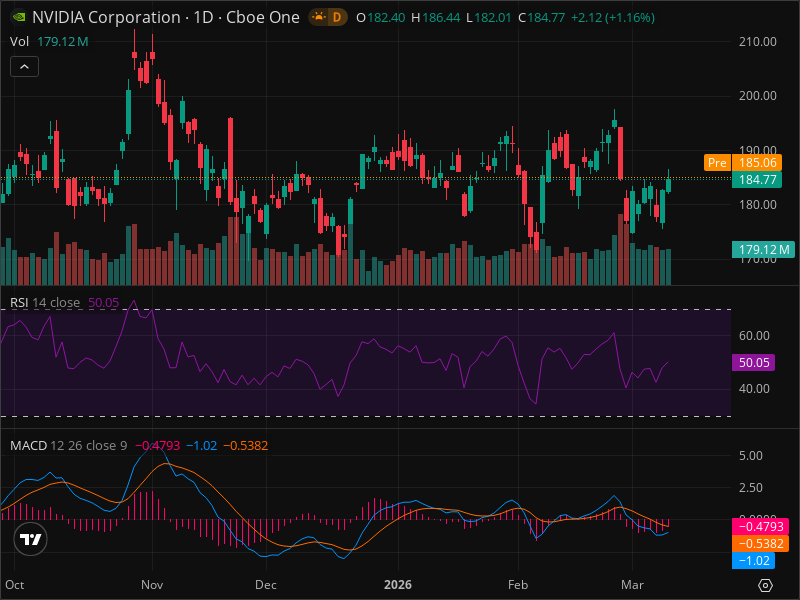Click the Oct label on the time axis
800x600 pixels.
(x=15, y=585)
